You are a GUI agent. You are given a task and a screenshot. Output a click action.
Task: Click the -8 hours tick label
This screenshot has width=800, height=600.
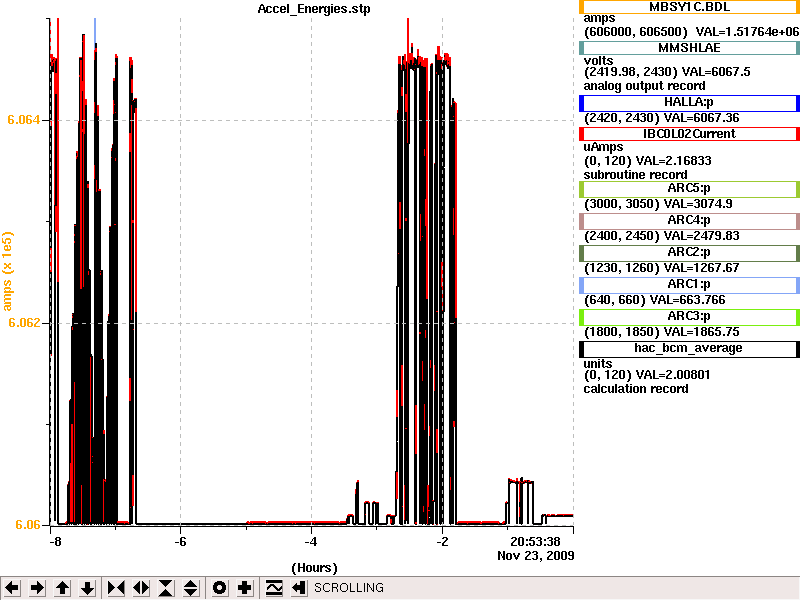(55, 541)
